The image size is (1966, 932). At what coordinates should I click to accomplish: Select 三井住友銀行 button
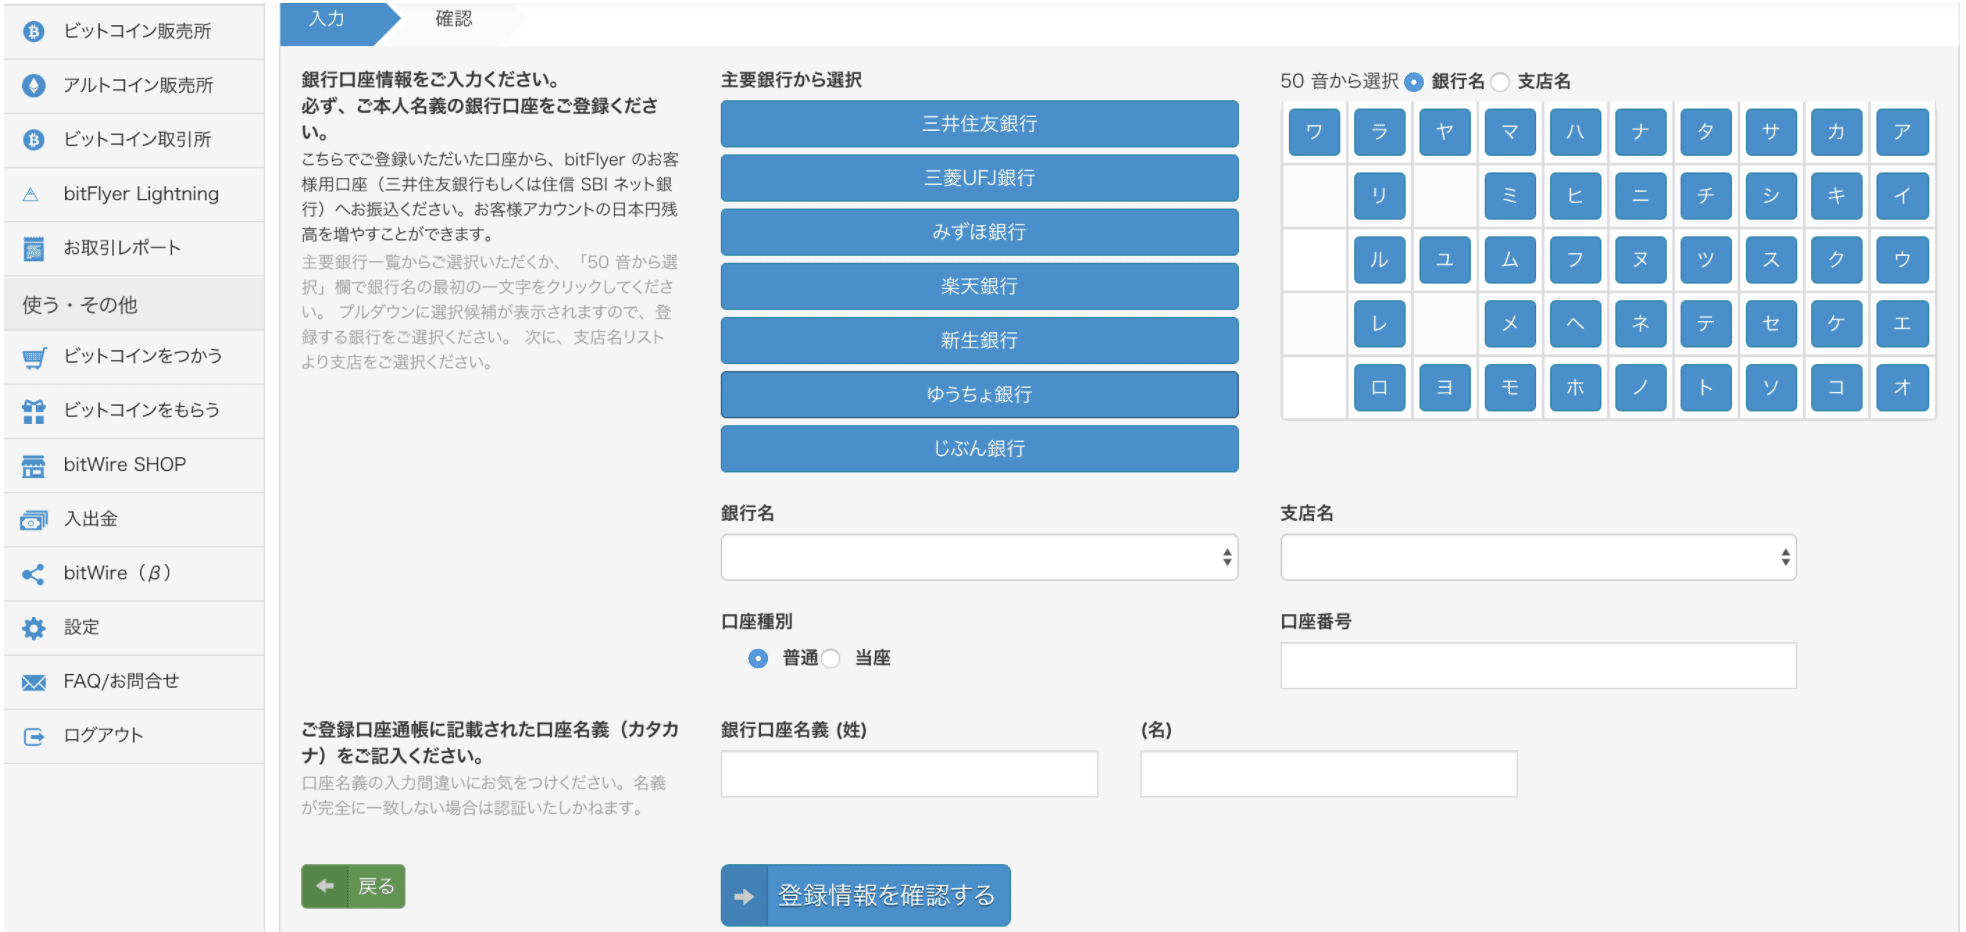click(979, 124)
